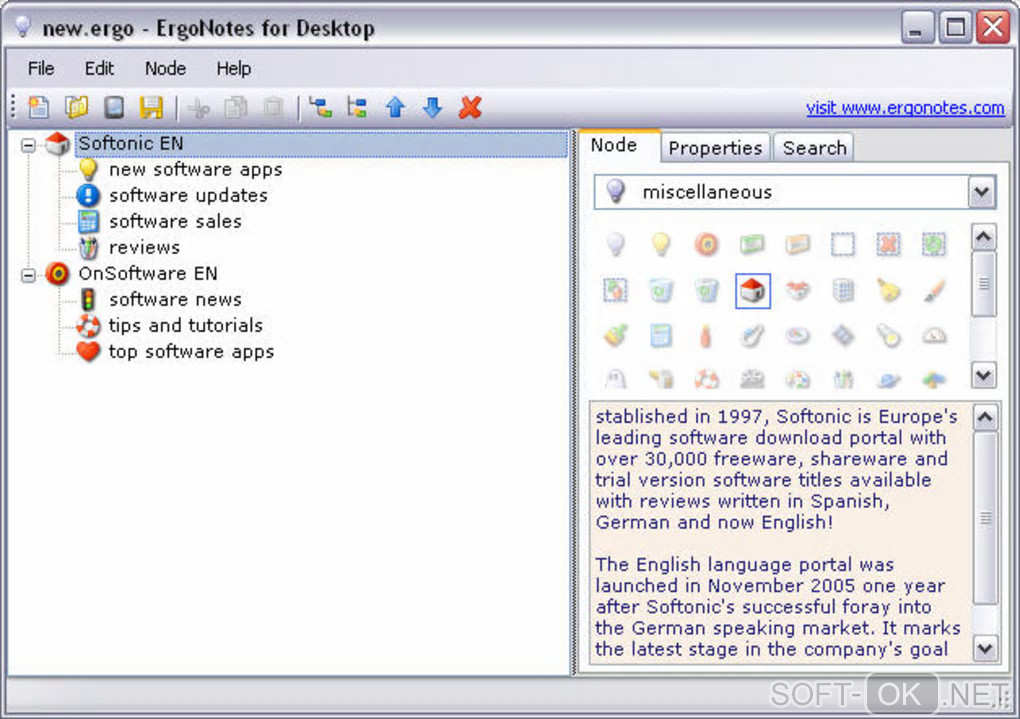Collapse the OnSoftware EN tree node
Image resolution: width=1020 pixels, height=719 pixels.
tap(28, 275)
